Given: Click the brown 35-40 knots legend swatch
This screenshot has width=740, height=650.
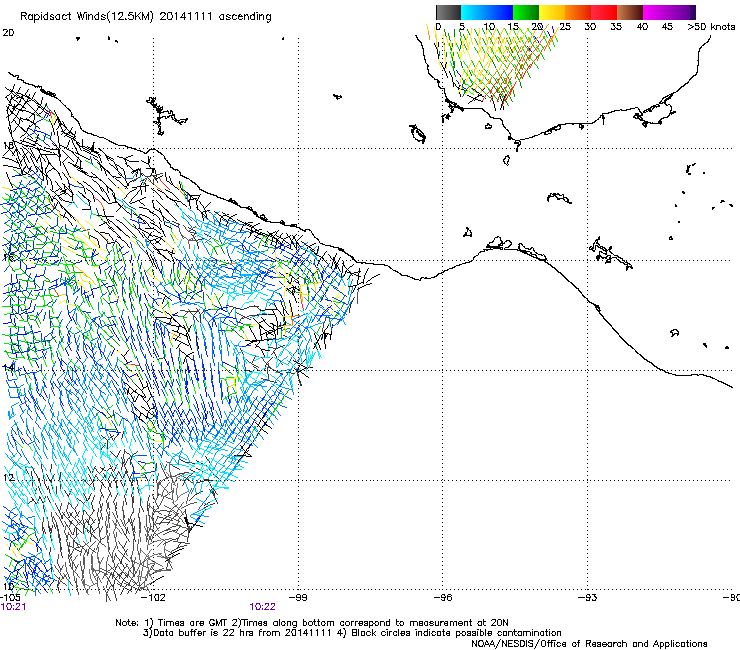Looking at the screenshot, I should [630, 12].
